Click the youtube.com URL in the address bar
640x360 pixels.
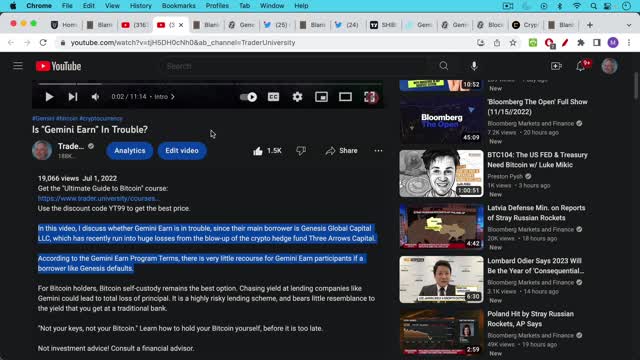pos(183,42)
